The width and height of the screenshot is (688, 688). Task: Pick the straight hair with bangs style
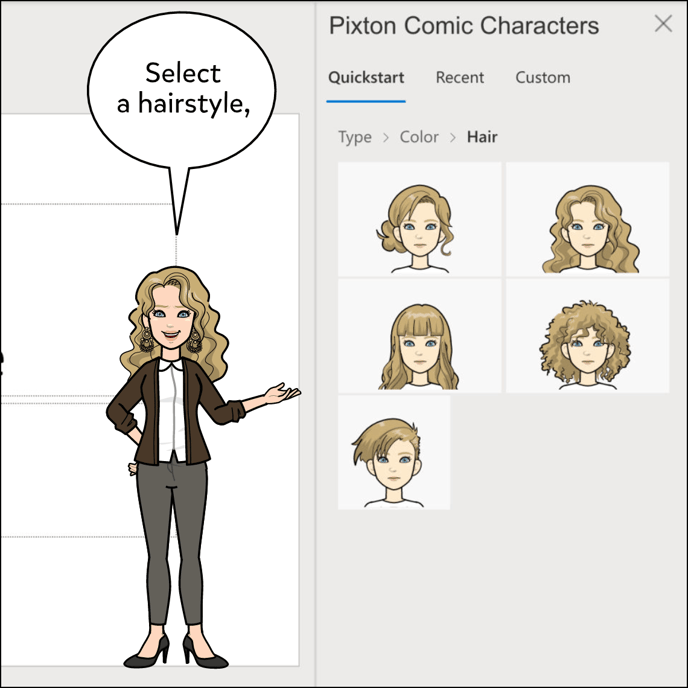pyautogui.click(x=419, y=336)
